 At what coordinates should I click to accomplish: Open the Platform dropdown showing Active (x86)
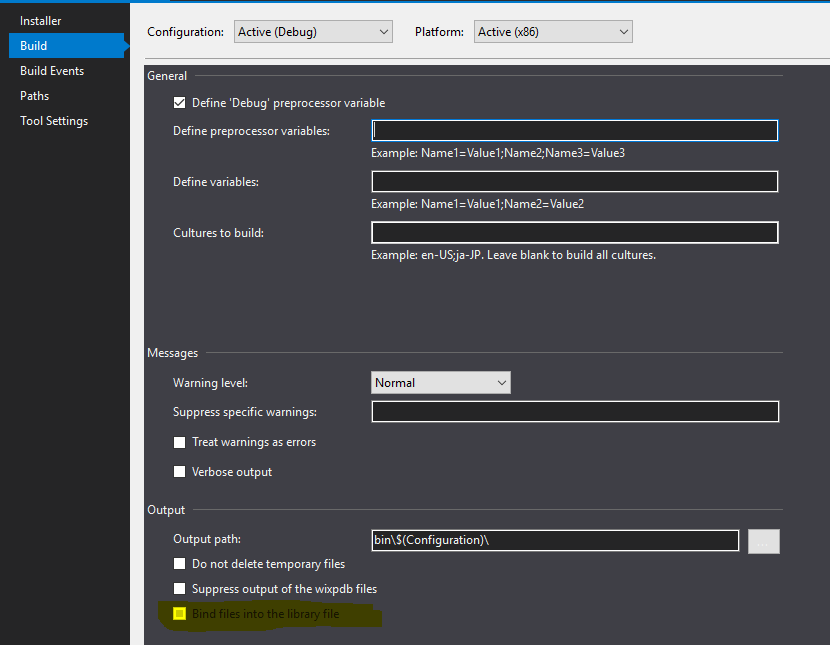tap(552, 31)
